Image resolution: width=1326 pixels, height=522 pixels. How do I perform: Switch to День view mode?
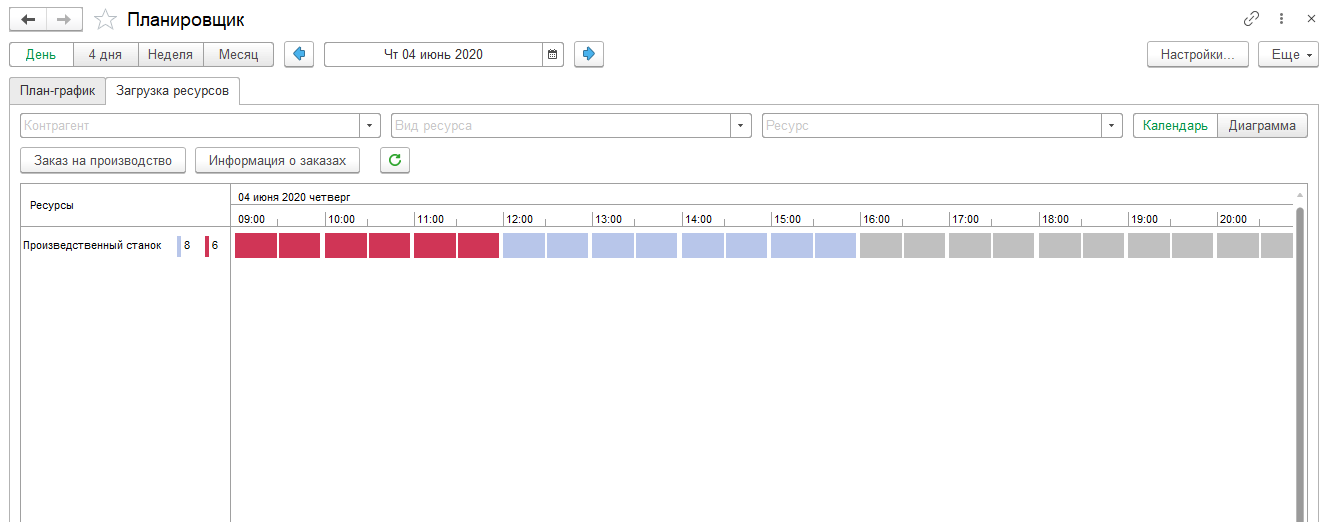click(x=41, y=54)
